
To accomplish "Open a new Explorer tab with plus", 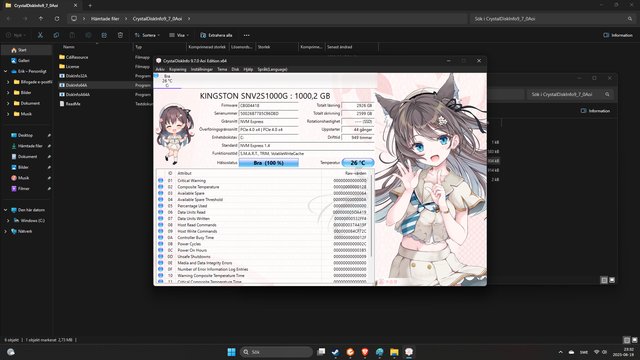I will pyautogui.click(x=90, y=6).
